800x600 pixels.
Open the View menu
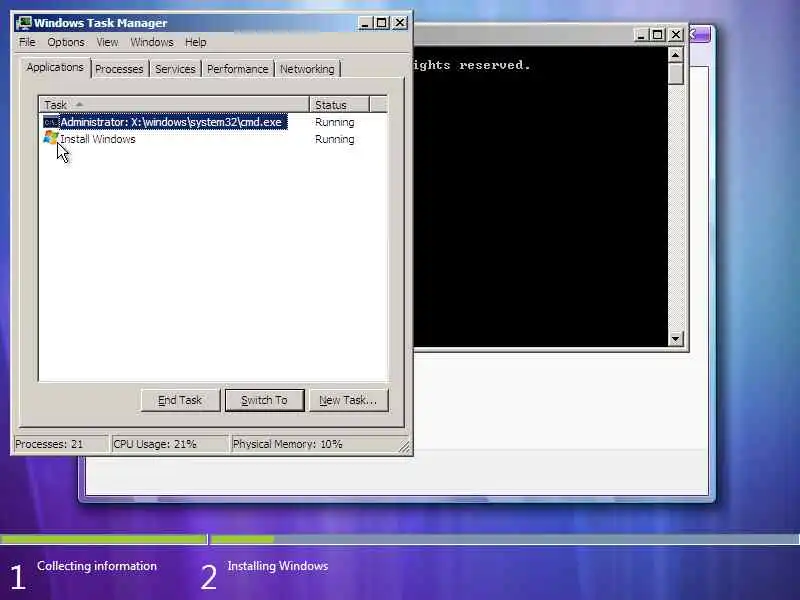click(x=107, y=42)
